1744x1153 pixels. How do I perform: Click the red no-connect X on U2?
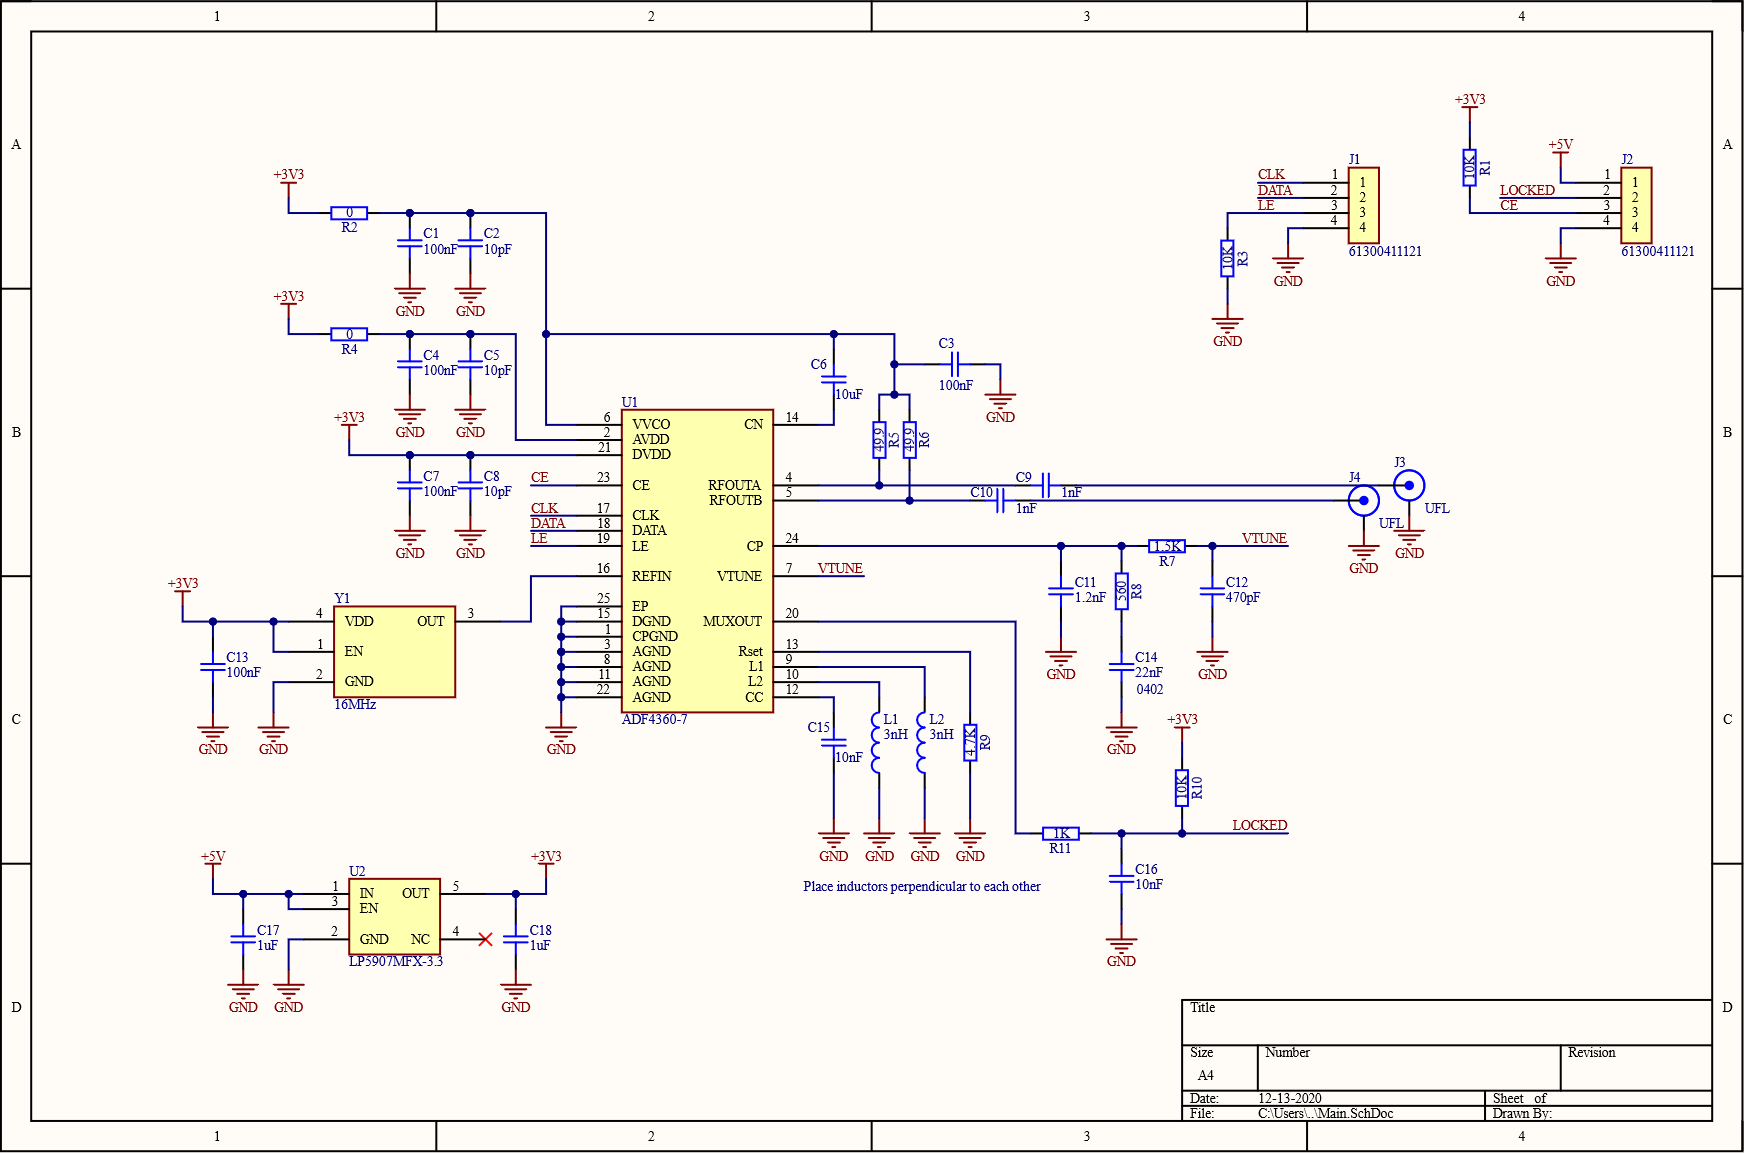pos(485,939)
